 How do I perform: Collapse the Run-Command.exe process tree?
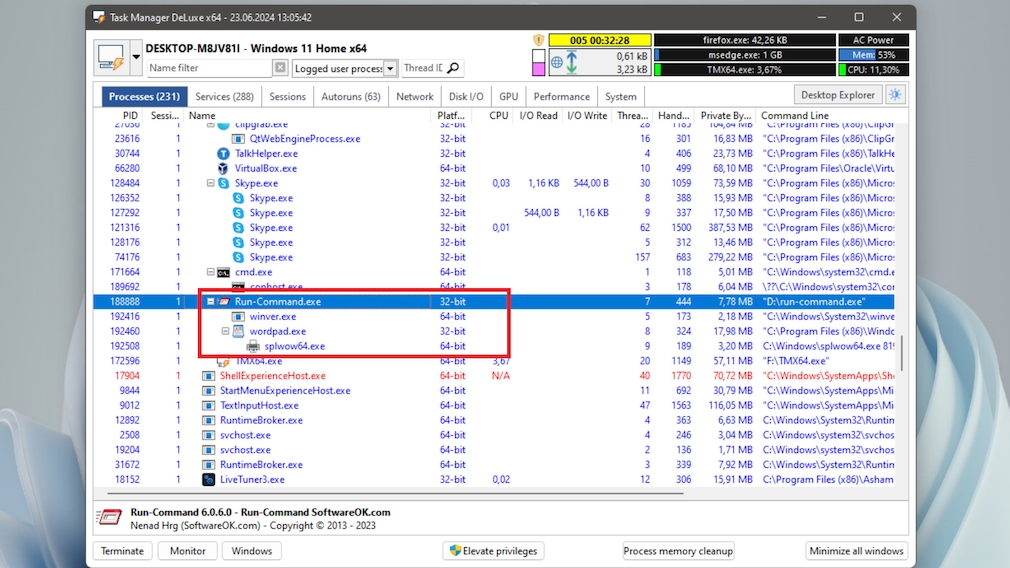[x=211, y=301]
